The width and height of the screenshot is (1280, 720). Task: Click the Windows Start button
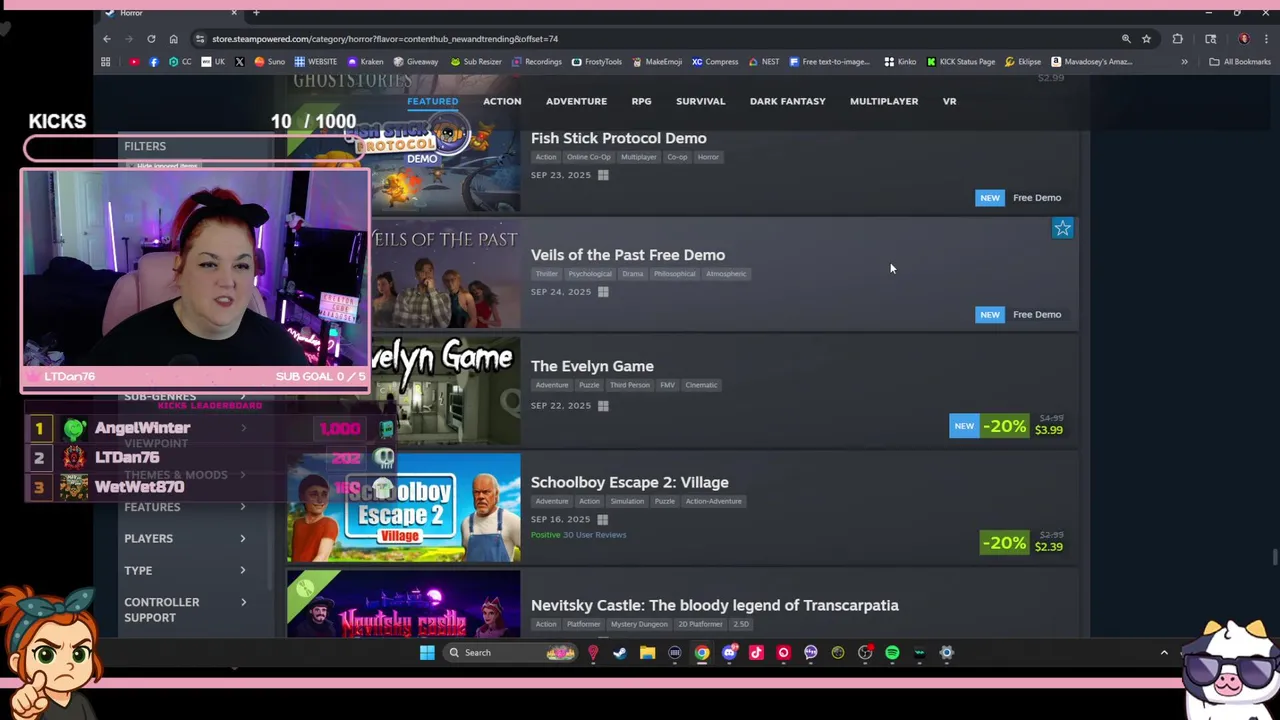(427, 653)
